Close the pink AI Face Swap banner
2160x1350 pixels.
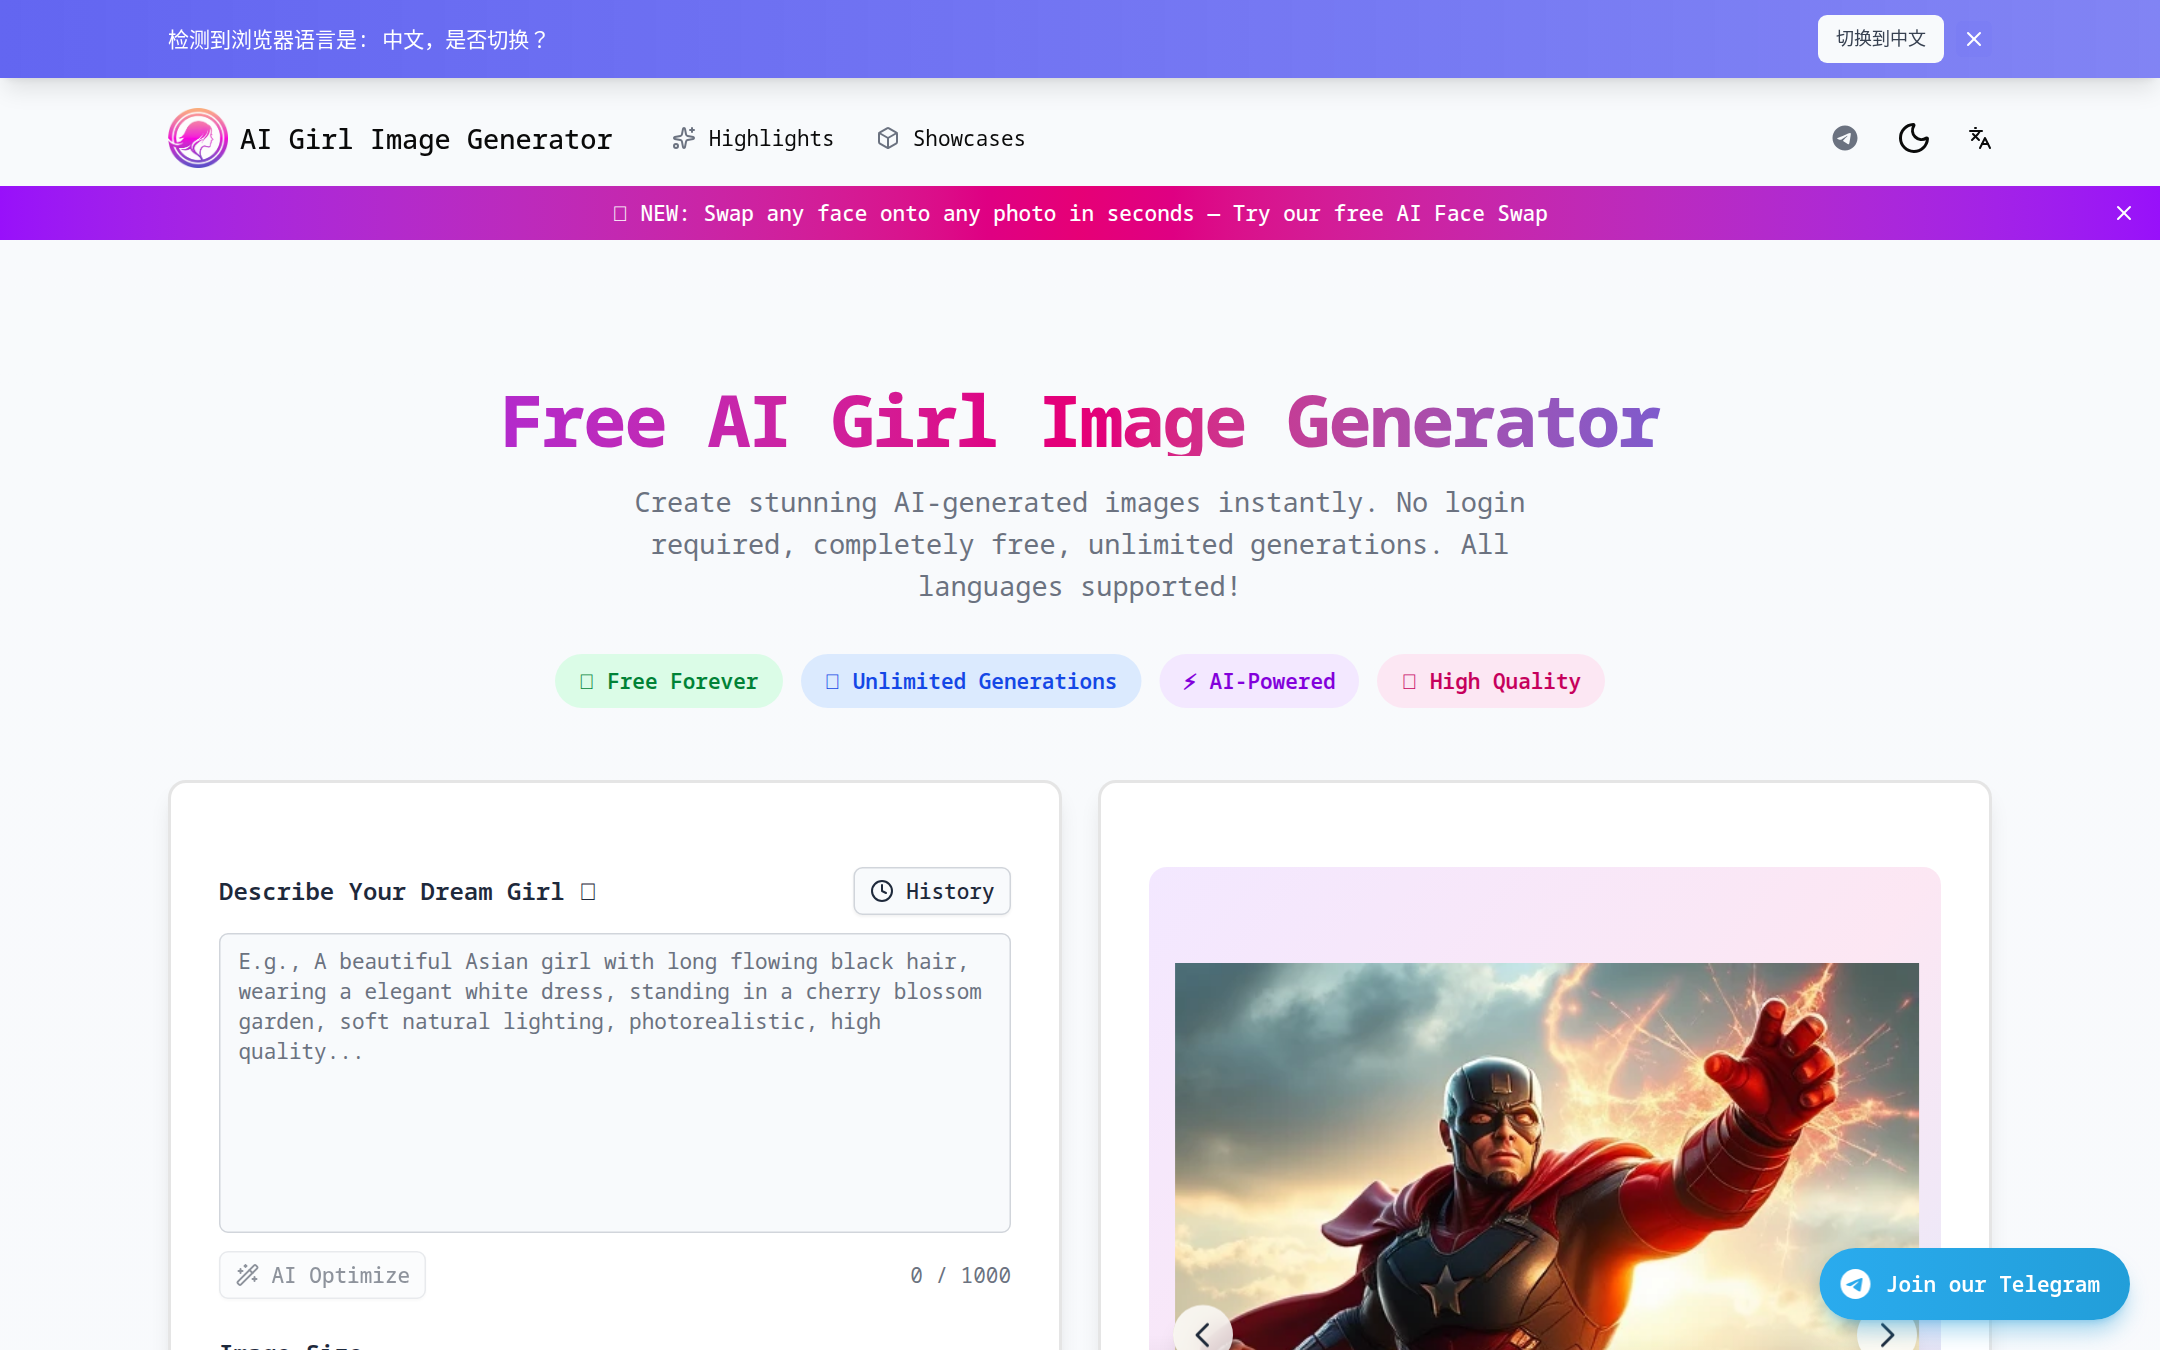2124,213
